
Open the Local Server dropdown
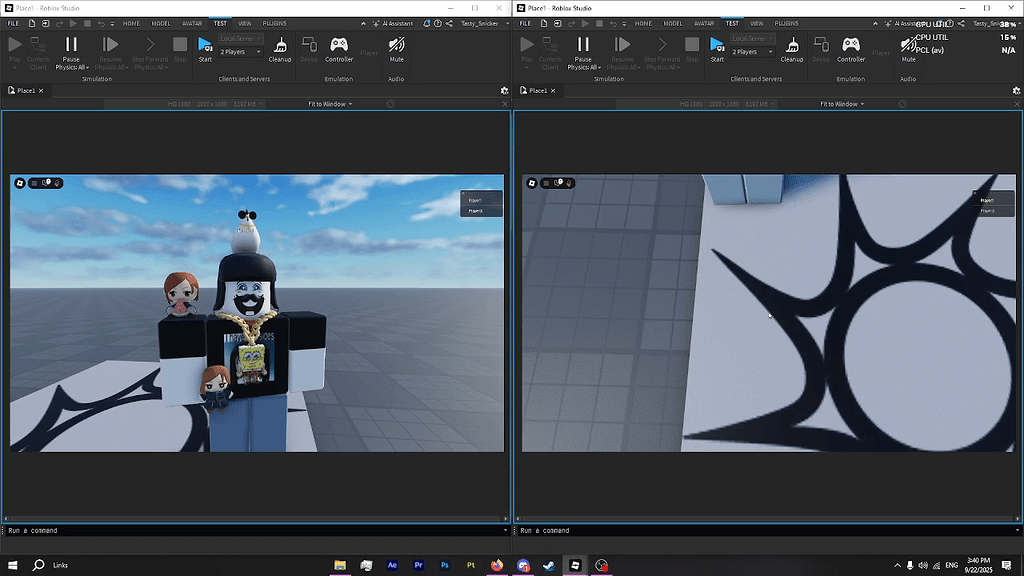240,38
